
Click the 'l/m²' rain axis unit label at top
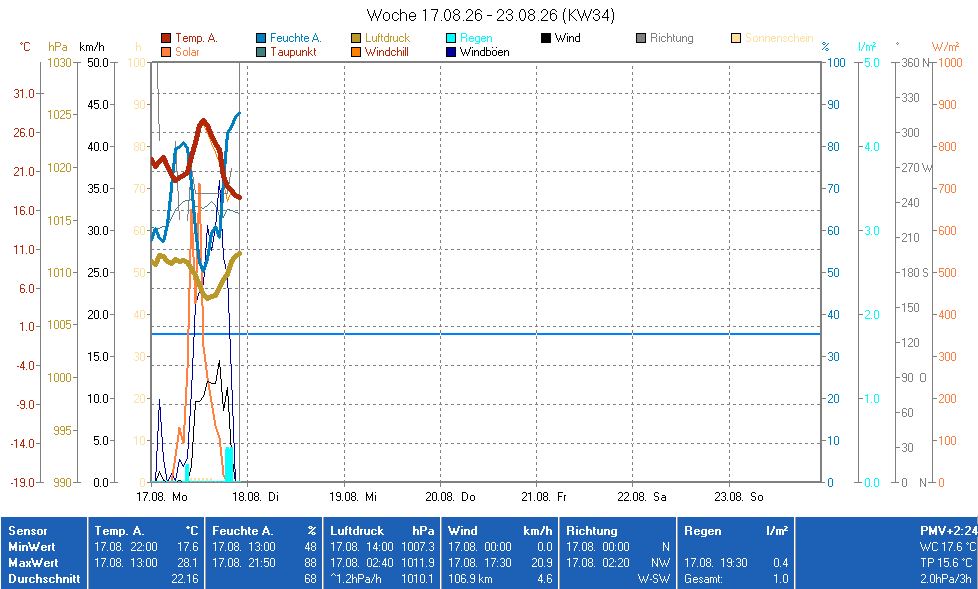point(867,47)
